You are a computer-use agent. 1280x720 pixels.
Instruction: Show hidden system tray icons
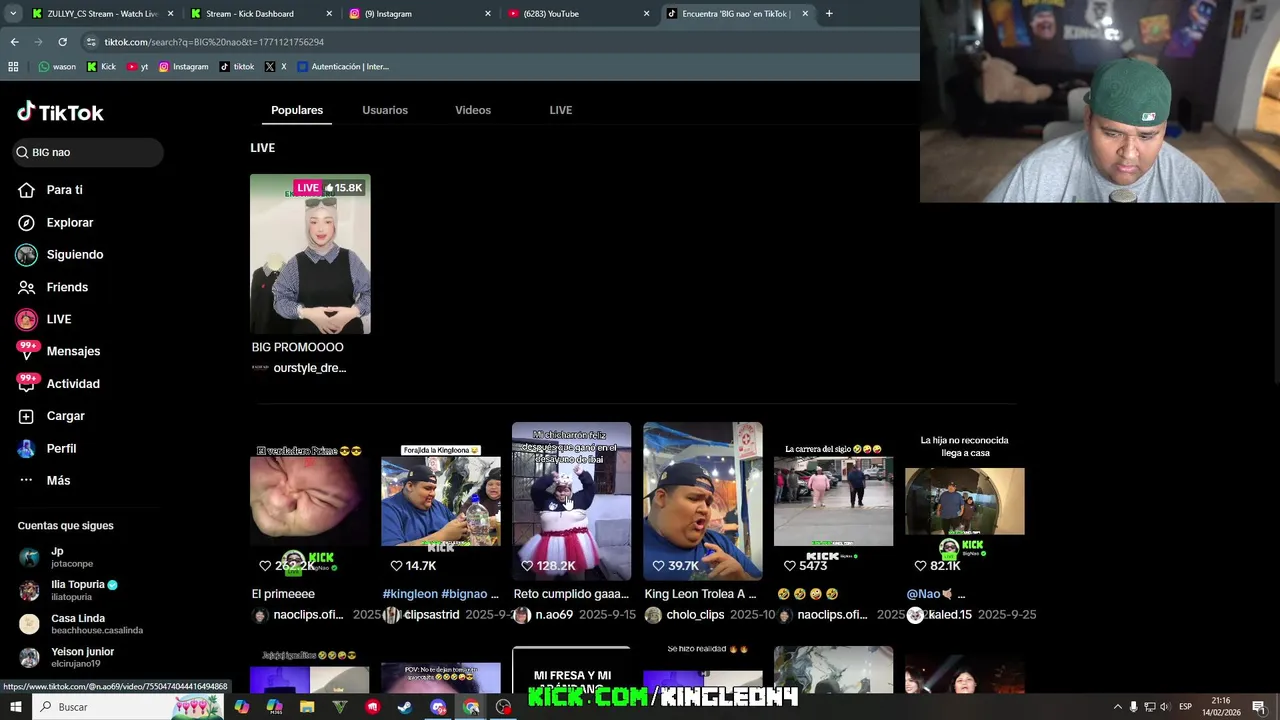coord(1117,707)
